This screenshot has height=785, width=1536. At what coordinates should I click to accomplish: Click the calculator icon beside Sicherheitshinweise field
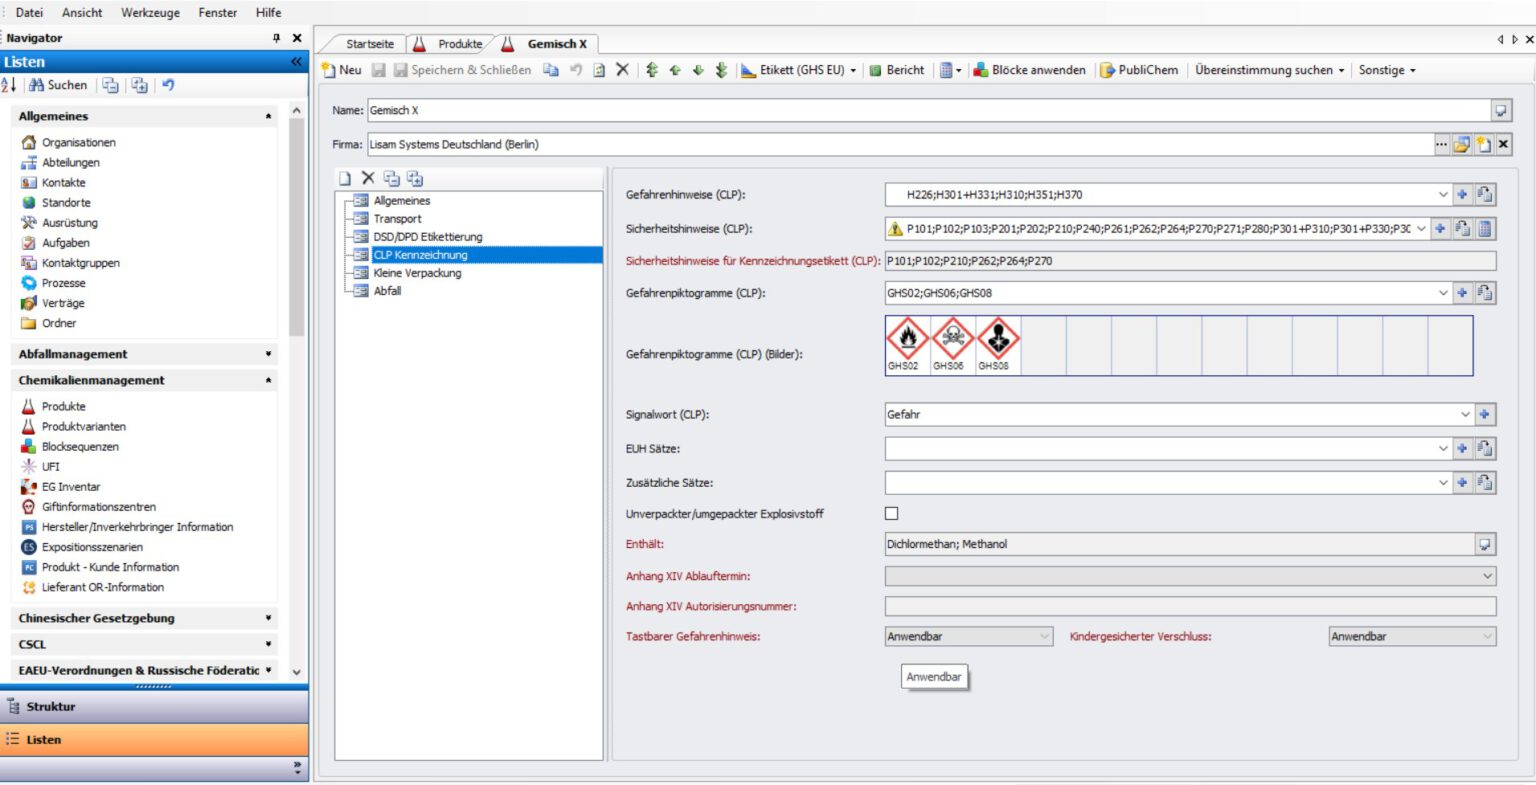pyautogui.click(x=1485, y=229)
